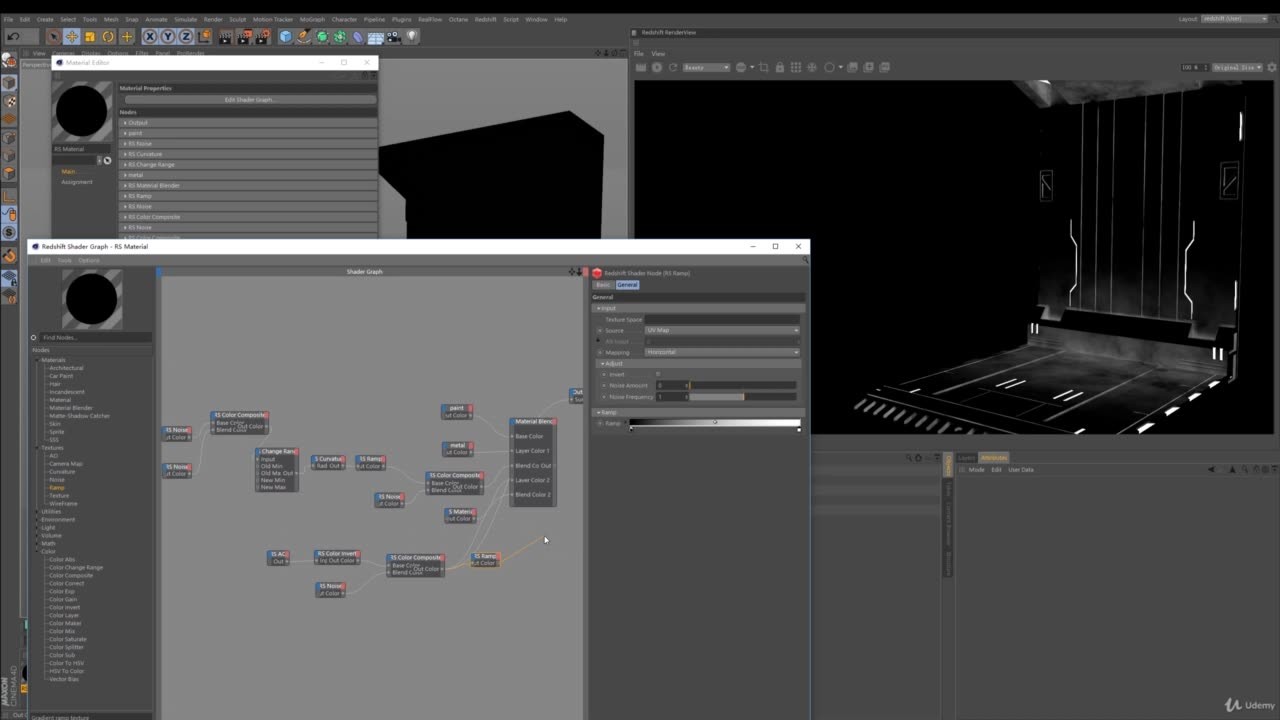Open the Mode menu in Attributes panel
Viewport: 1280px width, 720px height.
[976, 470]
